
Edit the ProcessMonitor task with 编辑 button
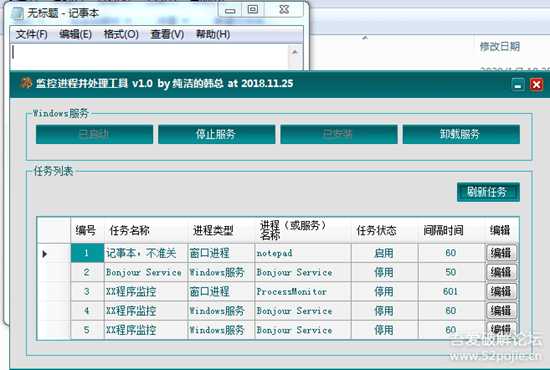coord(501,291)
